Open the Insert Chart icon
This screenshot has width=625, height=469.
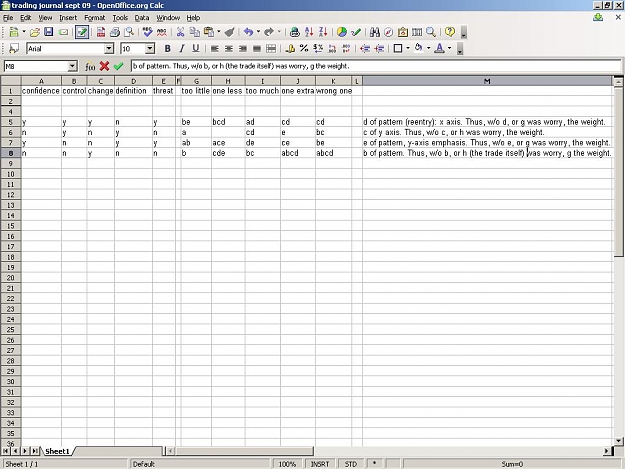click(342, 32)
